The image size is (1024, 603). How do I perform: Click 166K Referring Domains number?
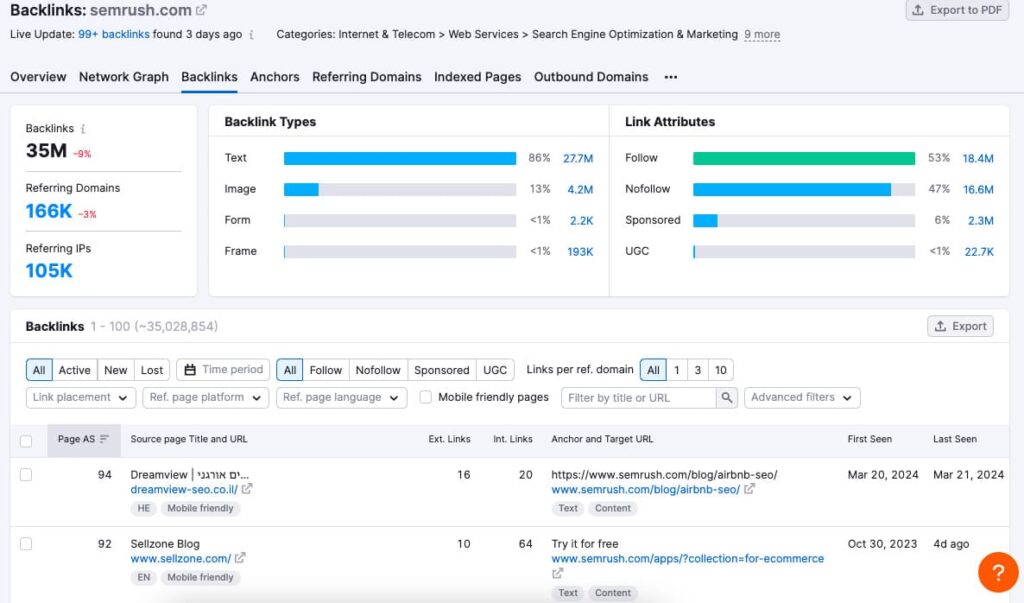[49, 211]
